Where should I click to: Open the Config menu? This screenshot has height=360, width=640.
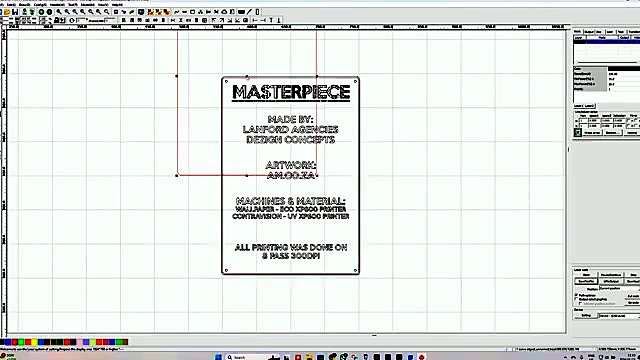point(40,4)
